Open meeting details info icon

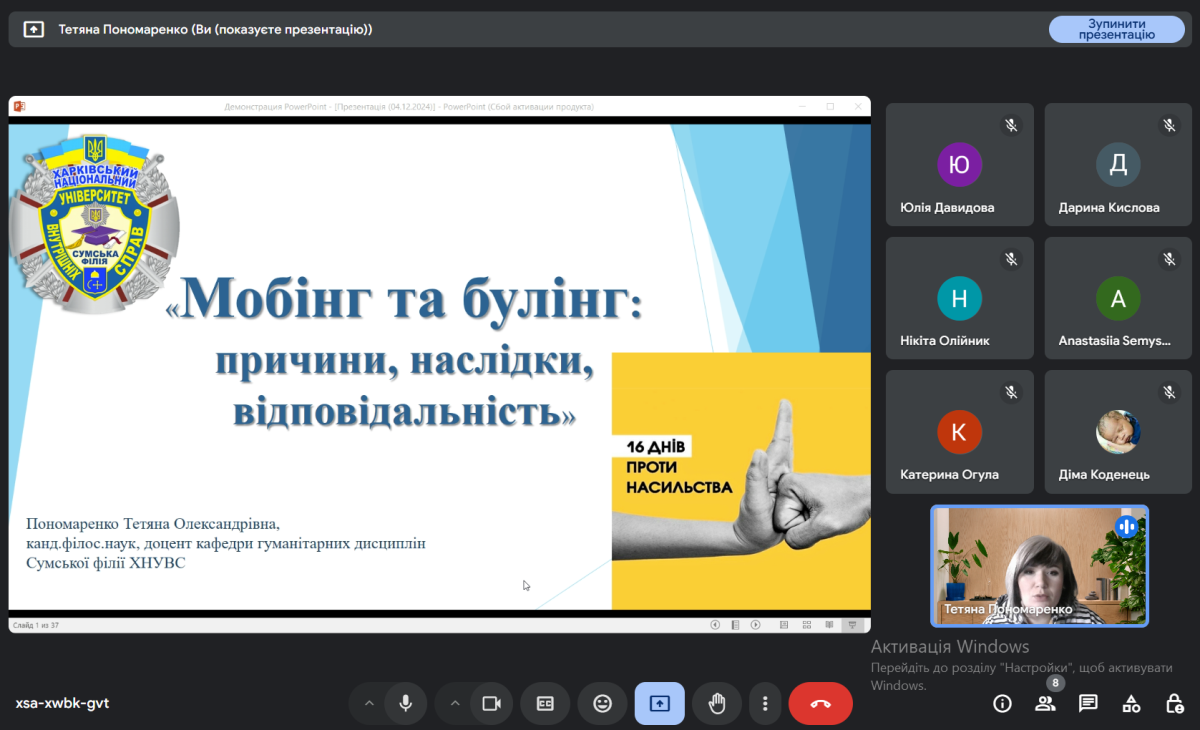(x=1002, y=703)
